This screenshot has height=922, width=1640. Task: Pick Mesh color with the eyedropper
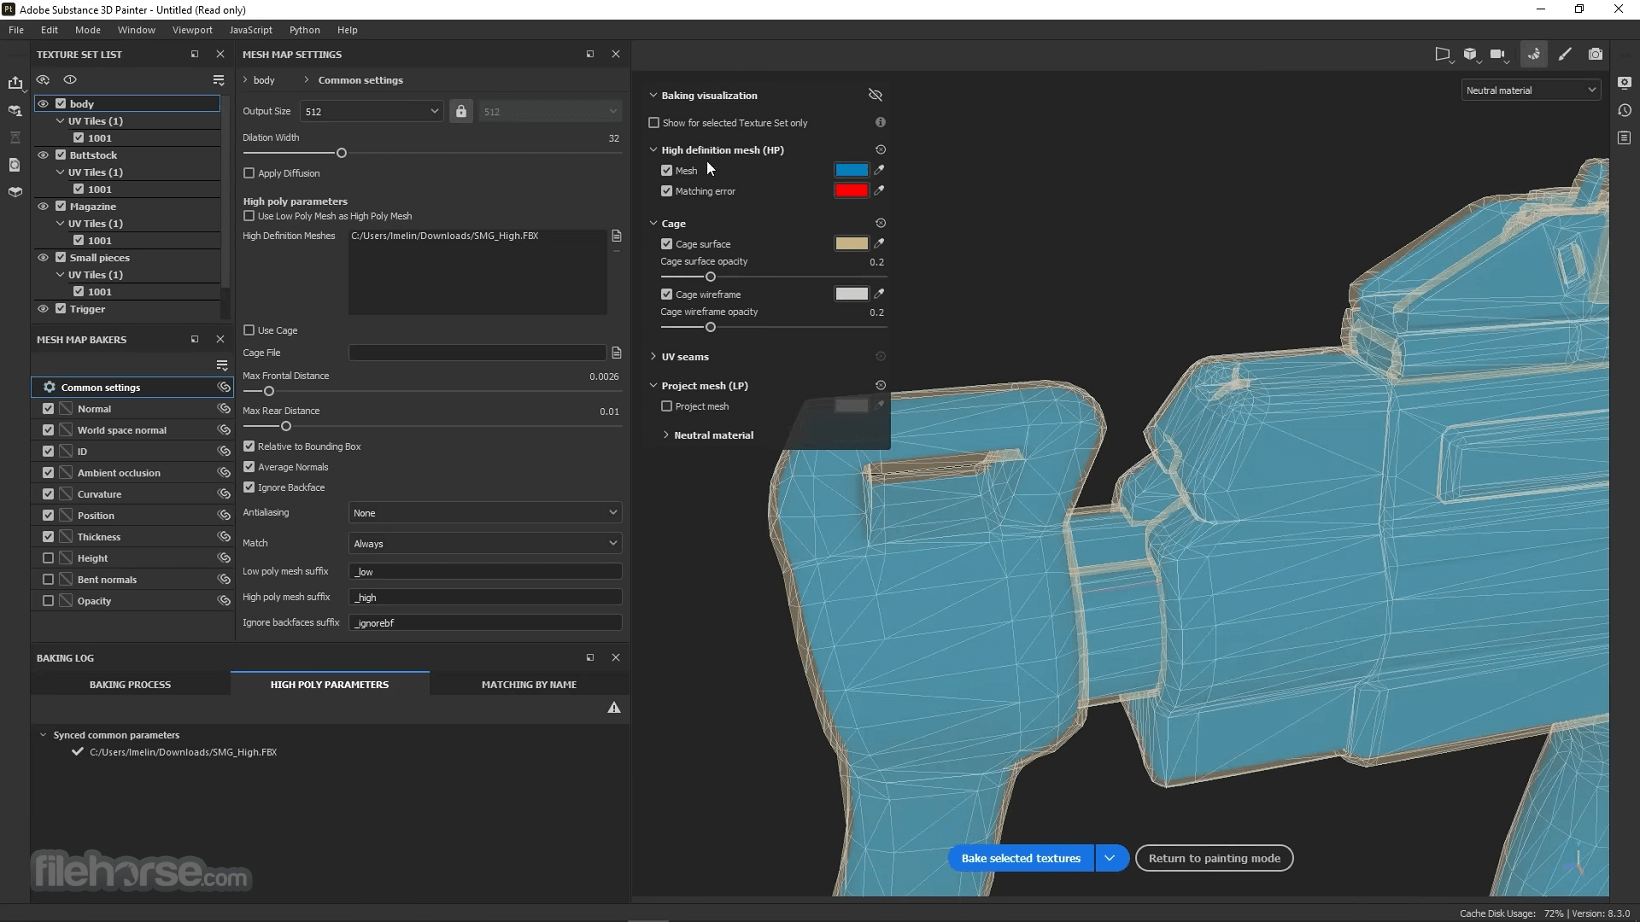[879, 170]
